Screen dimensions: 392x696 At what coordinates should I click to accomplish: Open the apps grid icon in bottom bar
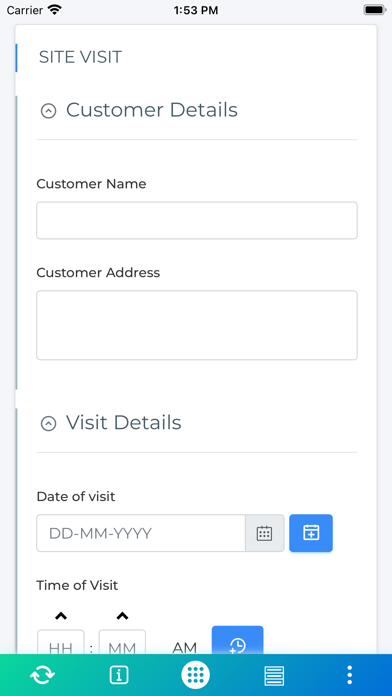coord(195,675)
